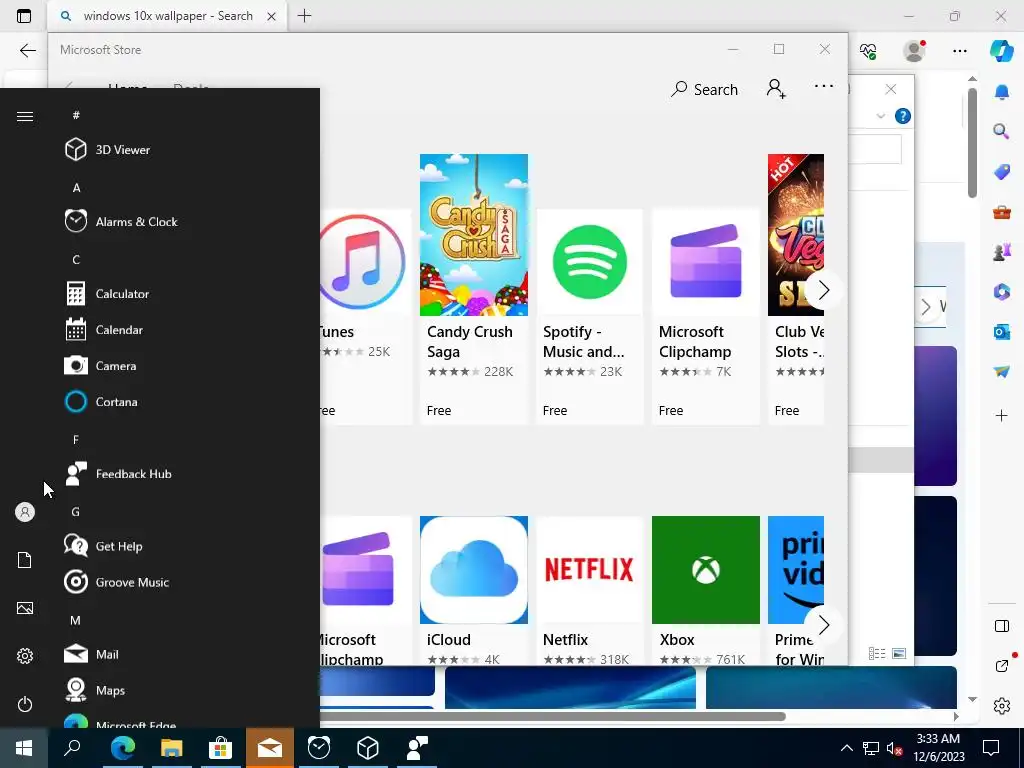Image resolution: width=1024 pixels, height=768 pixels.
Task: Open Microsoft Store sign-in account icon
Action: point(776,89)
